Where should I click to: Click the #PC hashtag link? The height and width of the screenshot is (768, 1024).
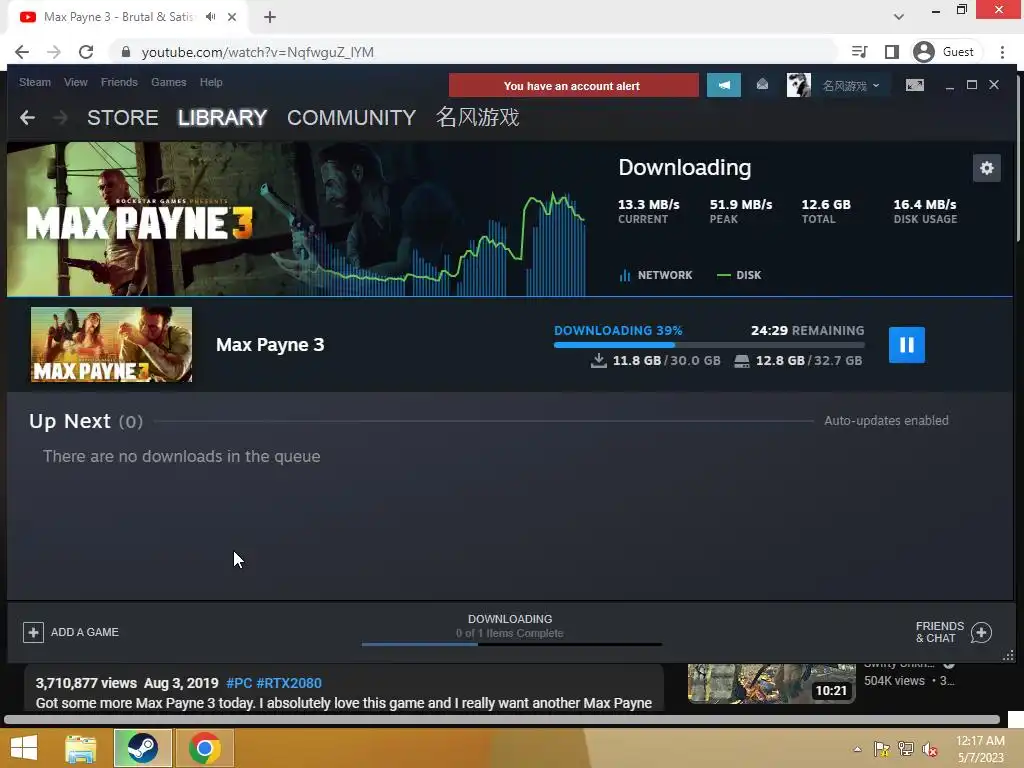(x=239, y=683)
